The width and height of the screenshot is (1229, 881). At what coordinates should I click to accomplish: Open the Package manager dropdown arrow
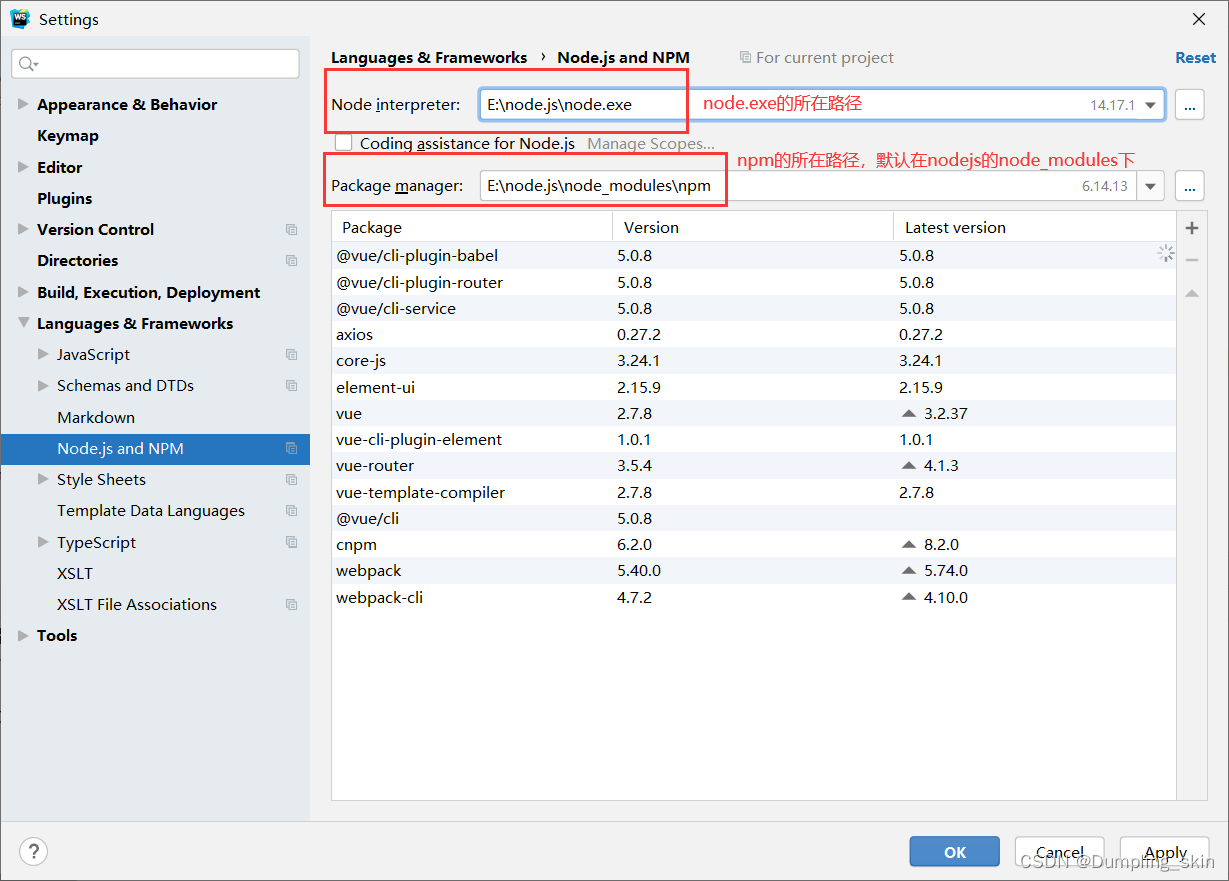tap(1151, 186)
